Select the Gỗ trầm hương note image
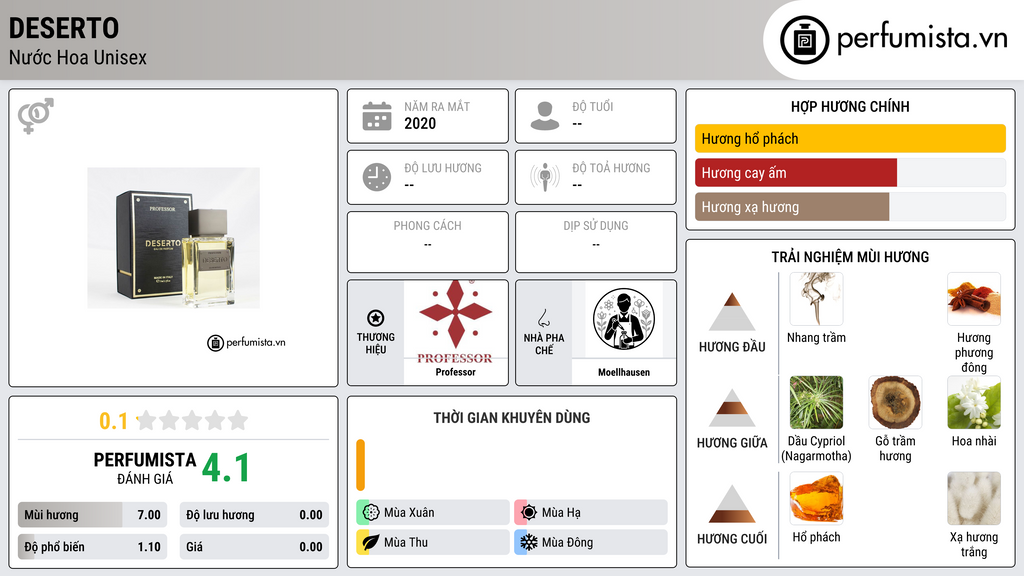The height and width of the screenshot is (576, 1024). (895, 402)
